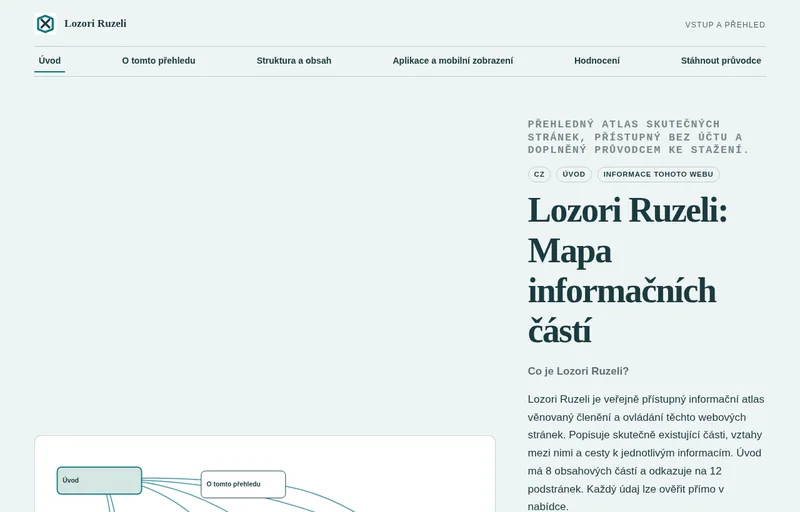Click the uppercase tagline PŘEHLEDNÝ ATLAS SKUTEČNÝCH STRÁNEK
Image resolution: width=800 pixels, height=512 pixels.
(638, 137)
